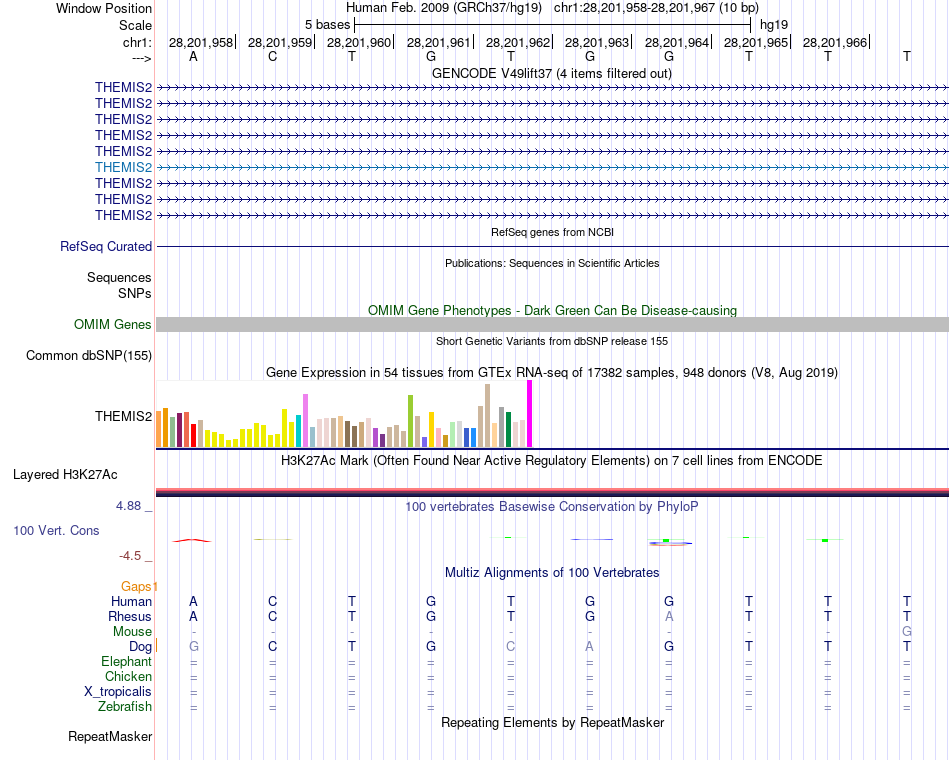
Task: Click position label 28,201,964
Action: (676, 42)
